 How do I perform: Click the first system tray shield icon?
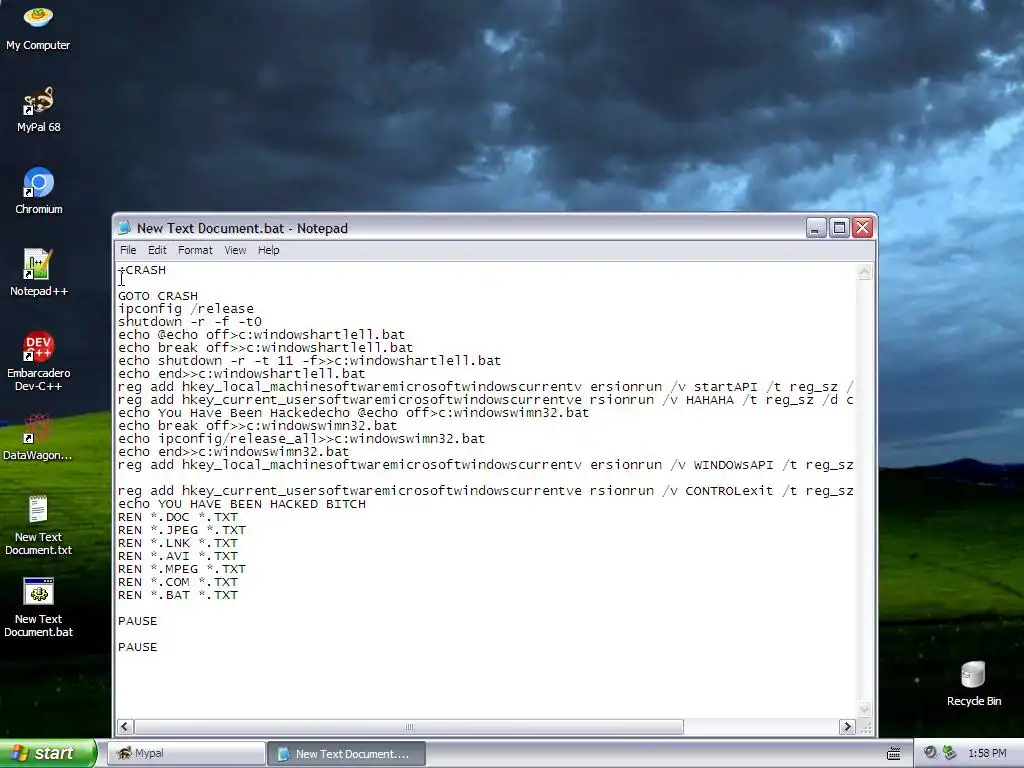930,752
